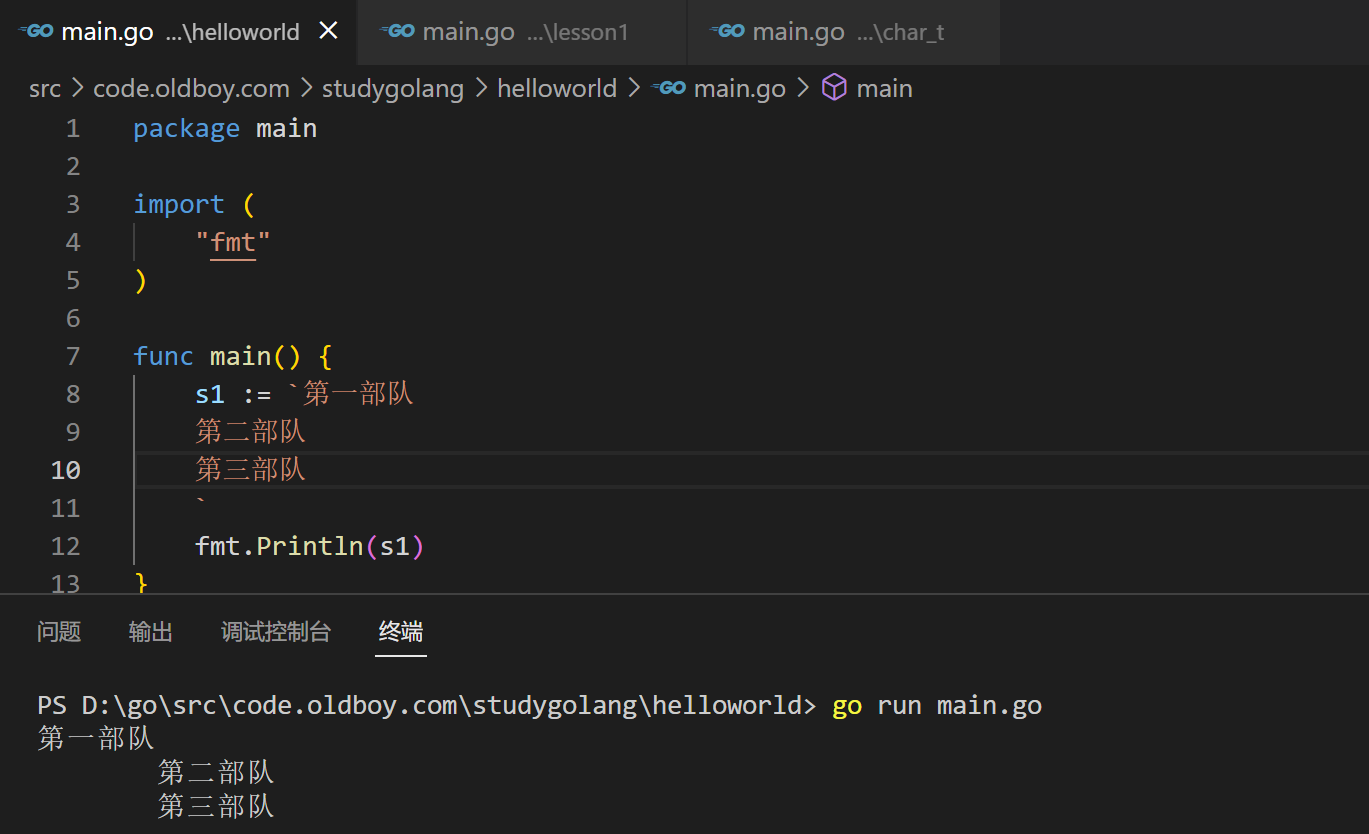Click the "fmt" import string
This screenshot has height=834, width=1369.
pos(233,242)
